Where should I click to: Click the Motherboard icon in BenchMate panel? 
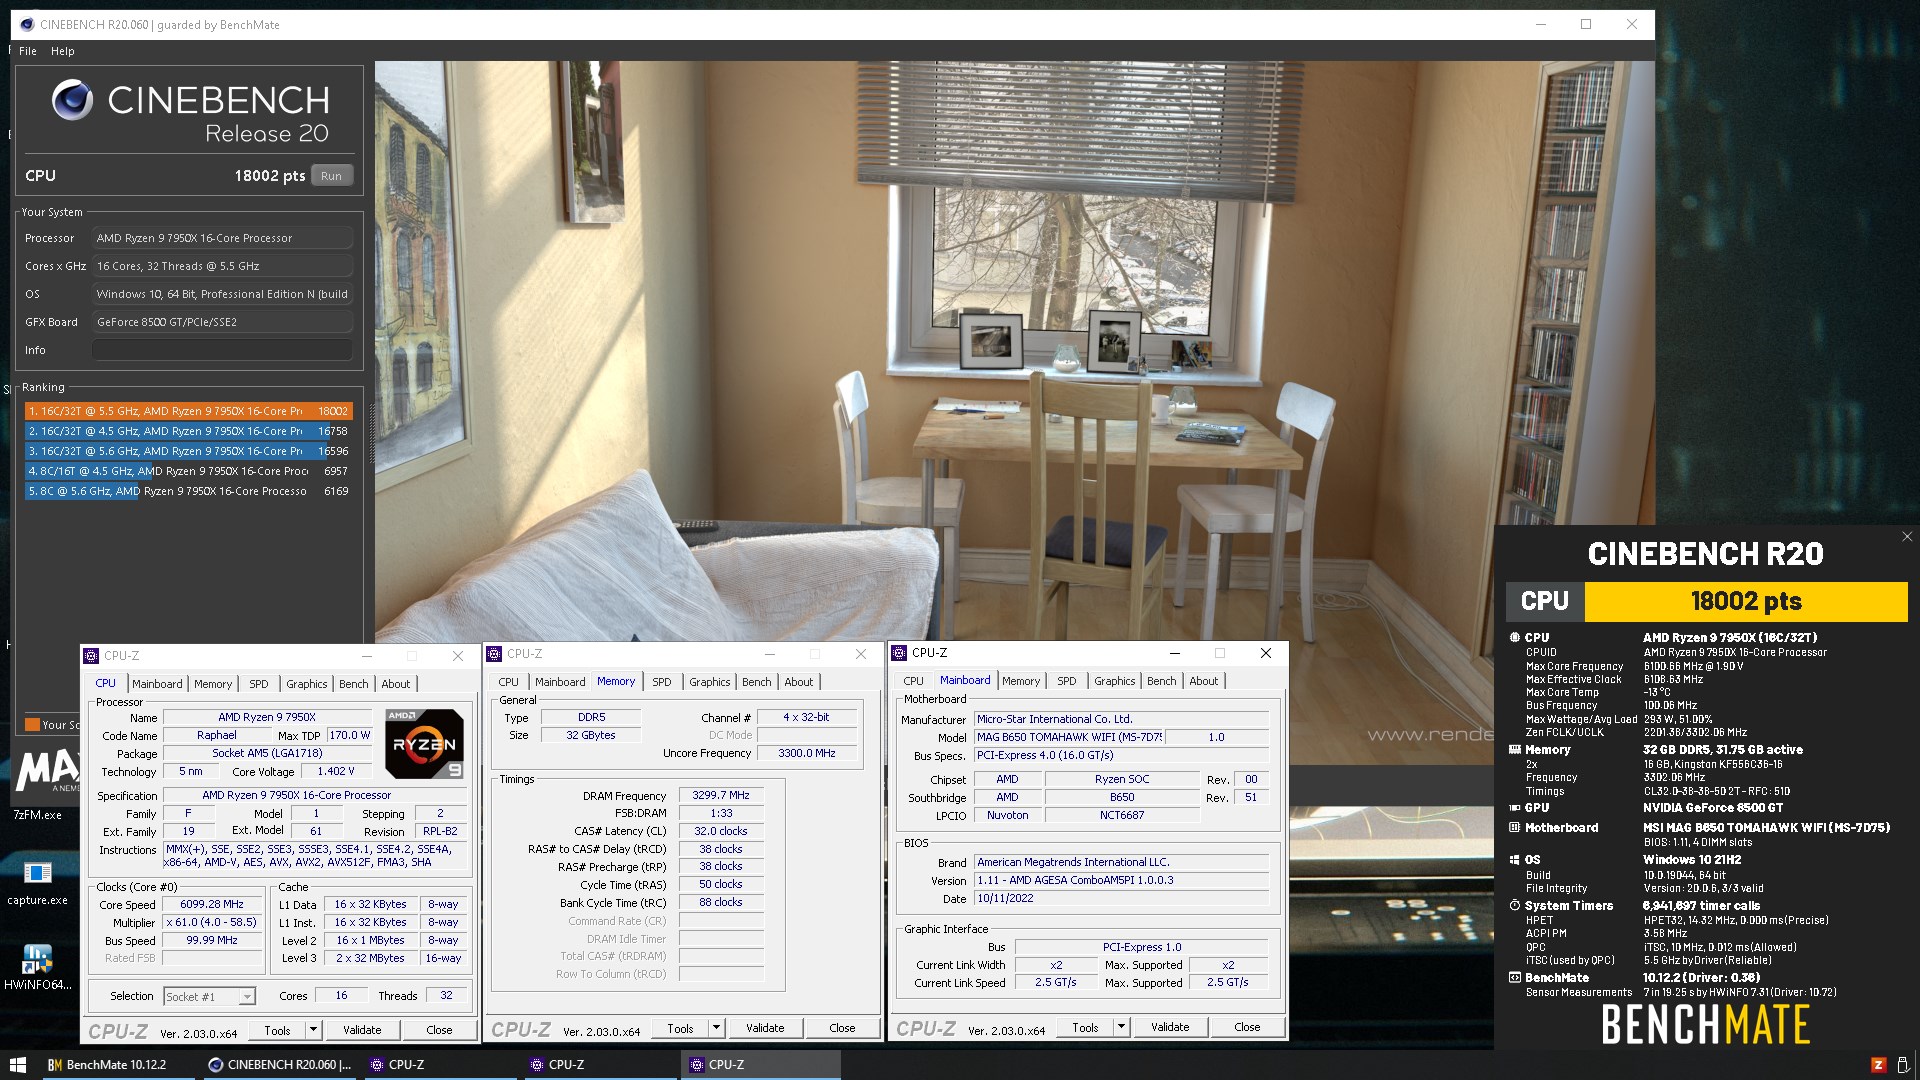1514,827
